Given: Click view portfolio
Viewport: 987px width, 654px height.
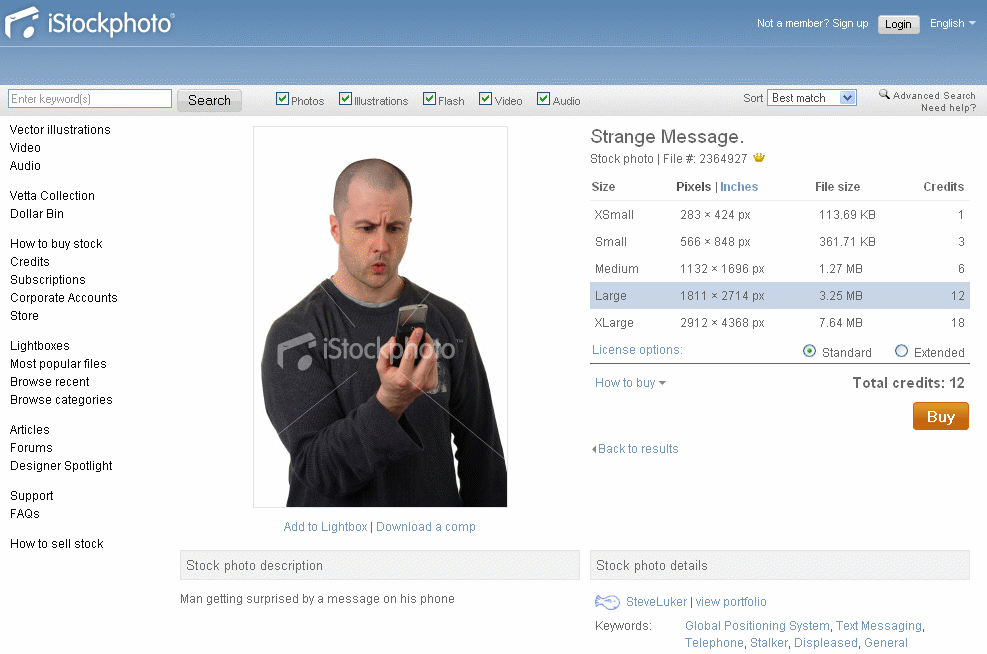Looking at the screenshot, I should pos(731,602).
